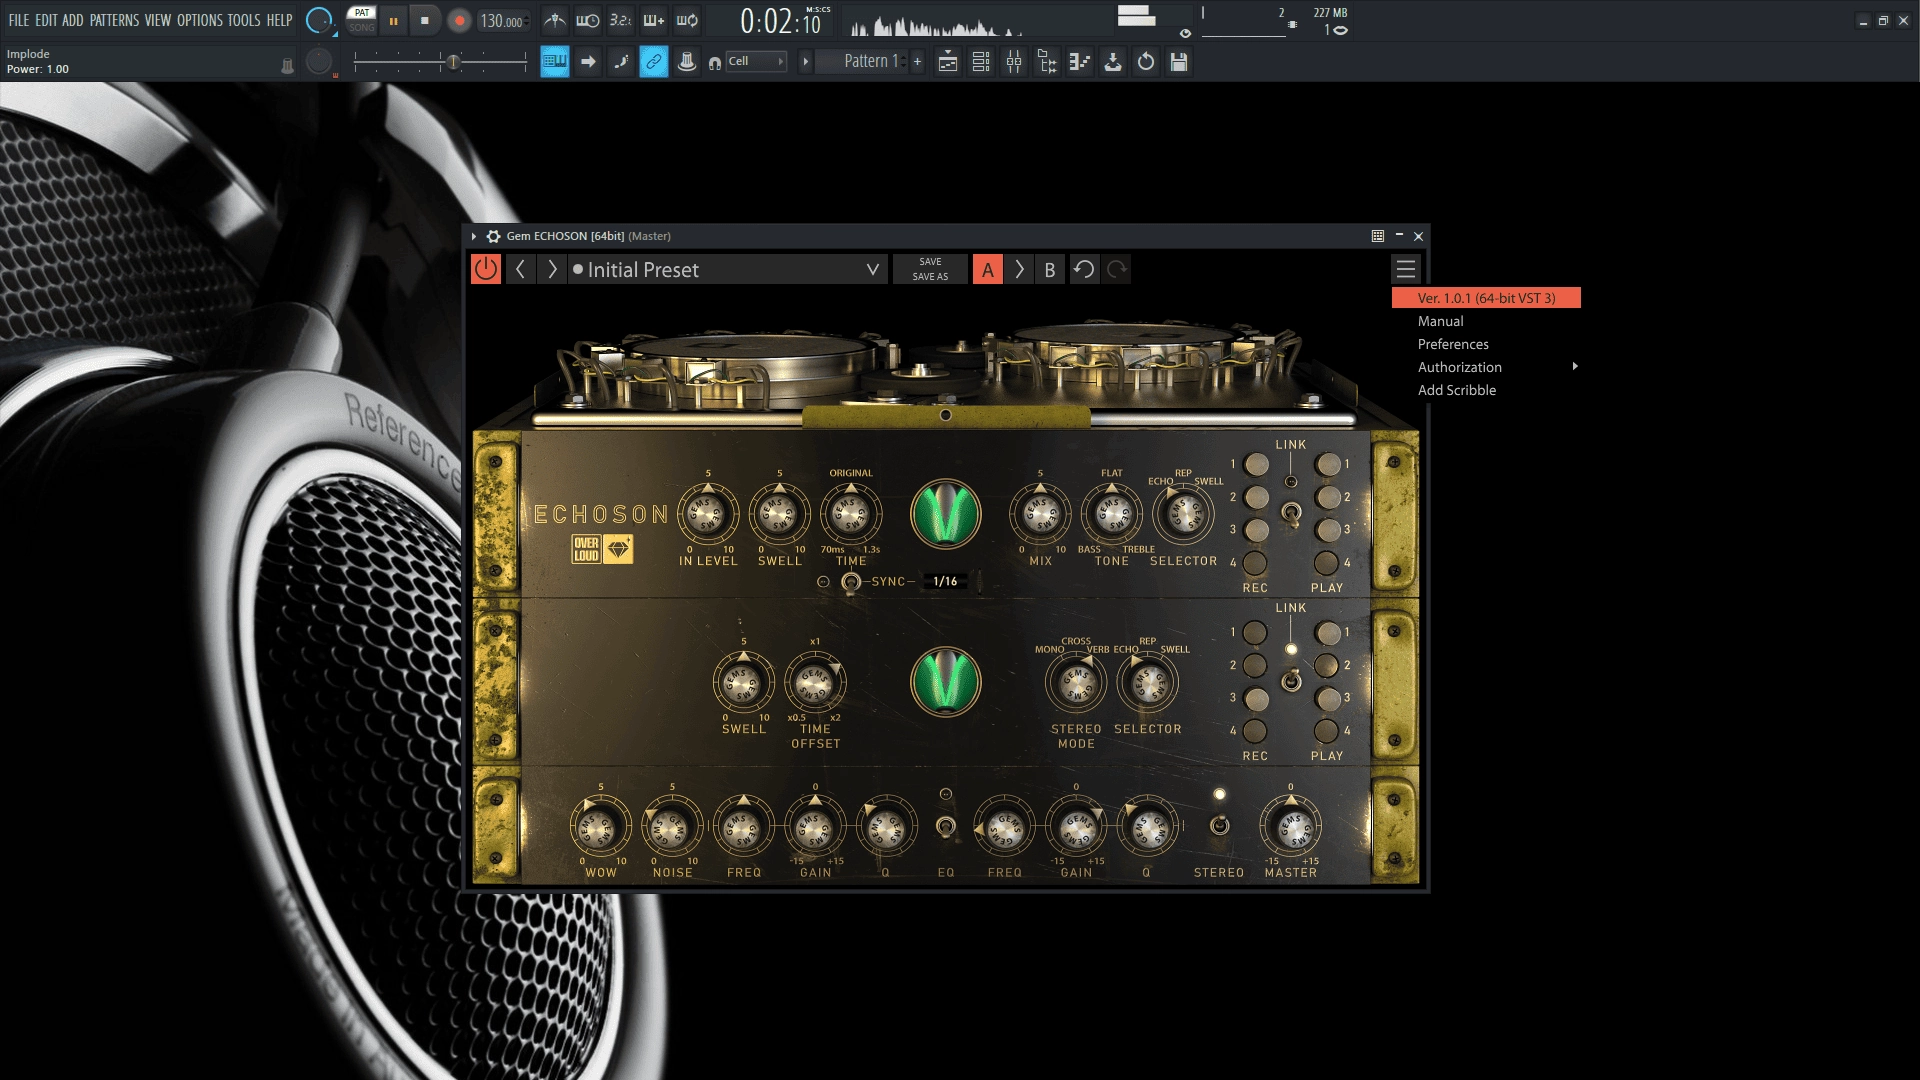
Task: Open the Playlist view icon
Action: [948, 62]
